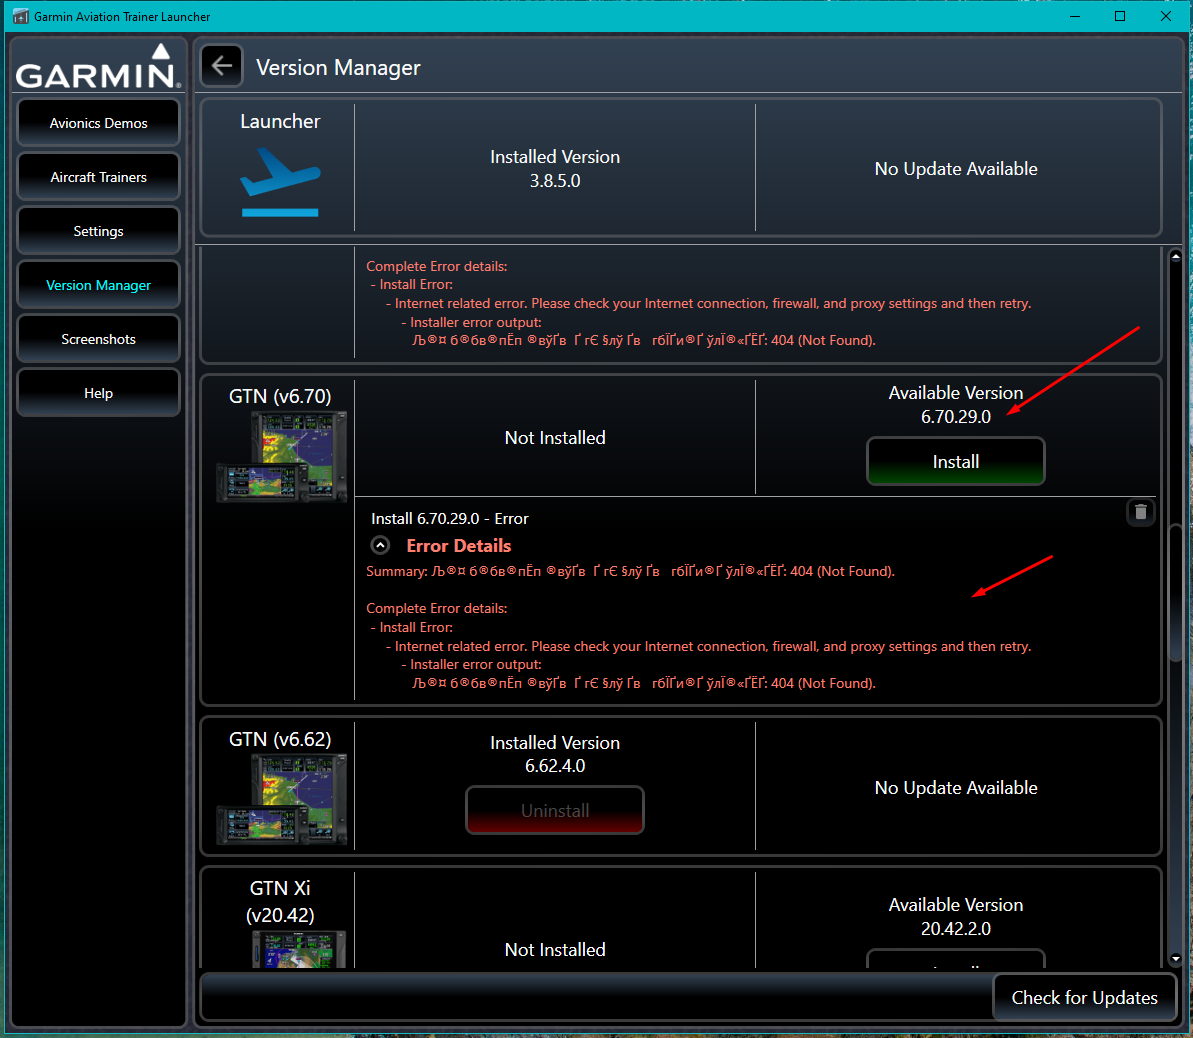Viewport: 1193px width, 1038px height.
Task: Install GTN version 6.70.29.0
Action: pyautogui.click(x=956, y=461)
